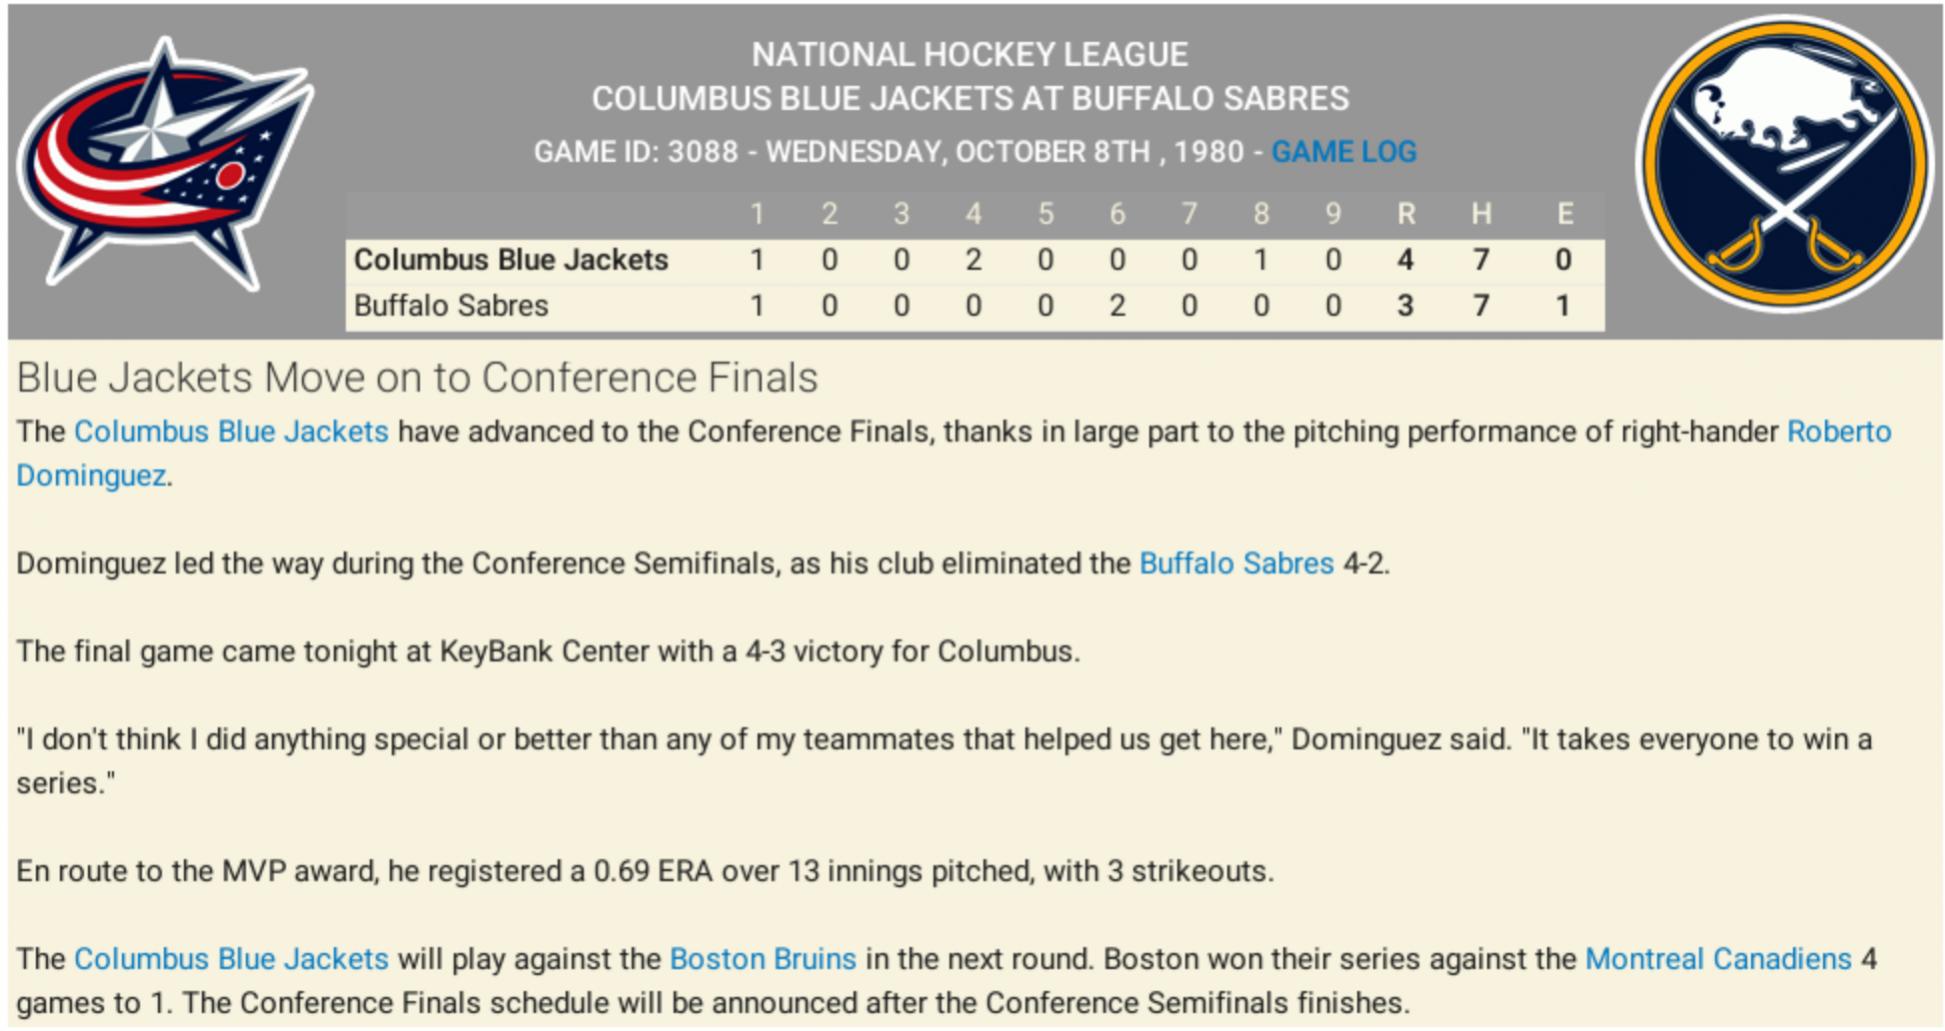Click the R column header in linescore
This screenshot has height=1031, width=1945.
point(1405,214)
